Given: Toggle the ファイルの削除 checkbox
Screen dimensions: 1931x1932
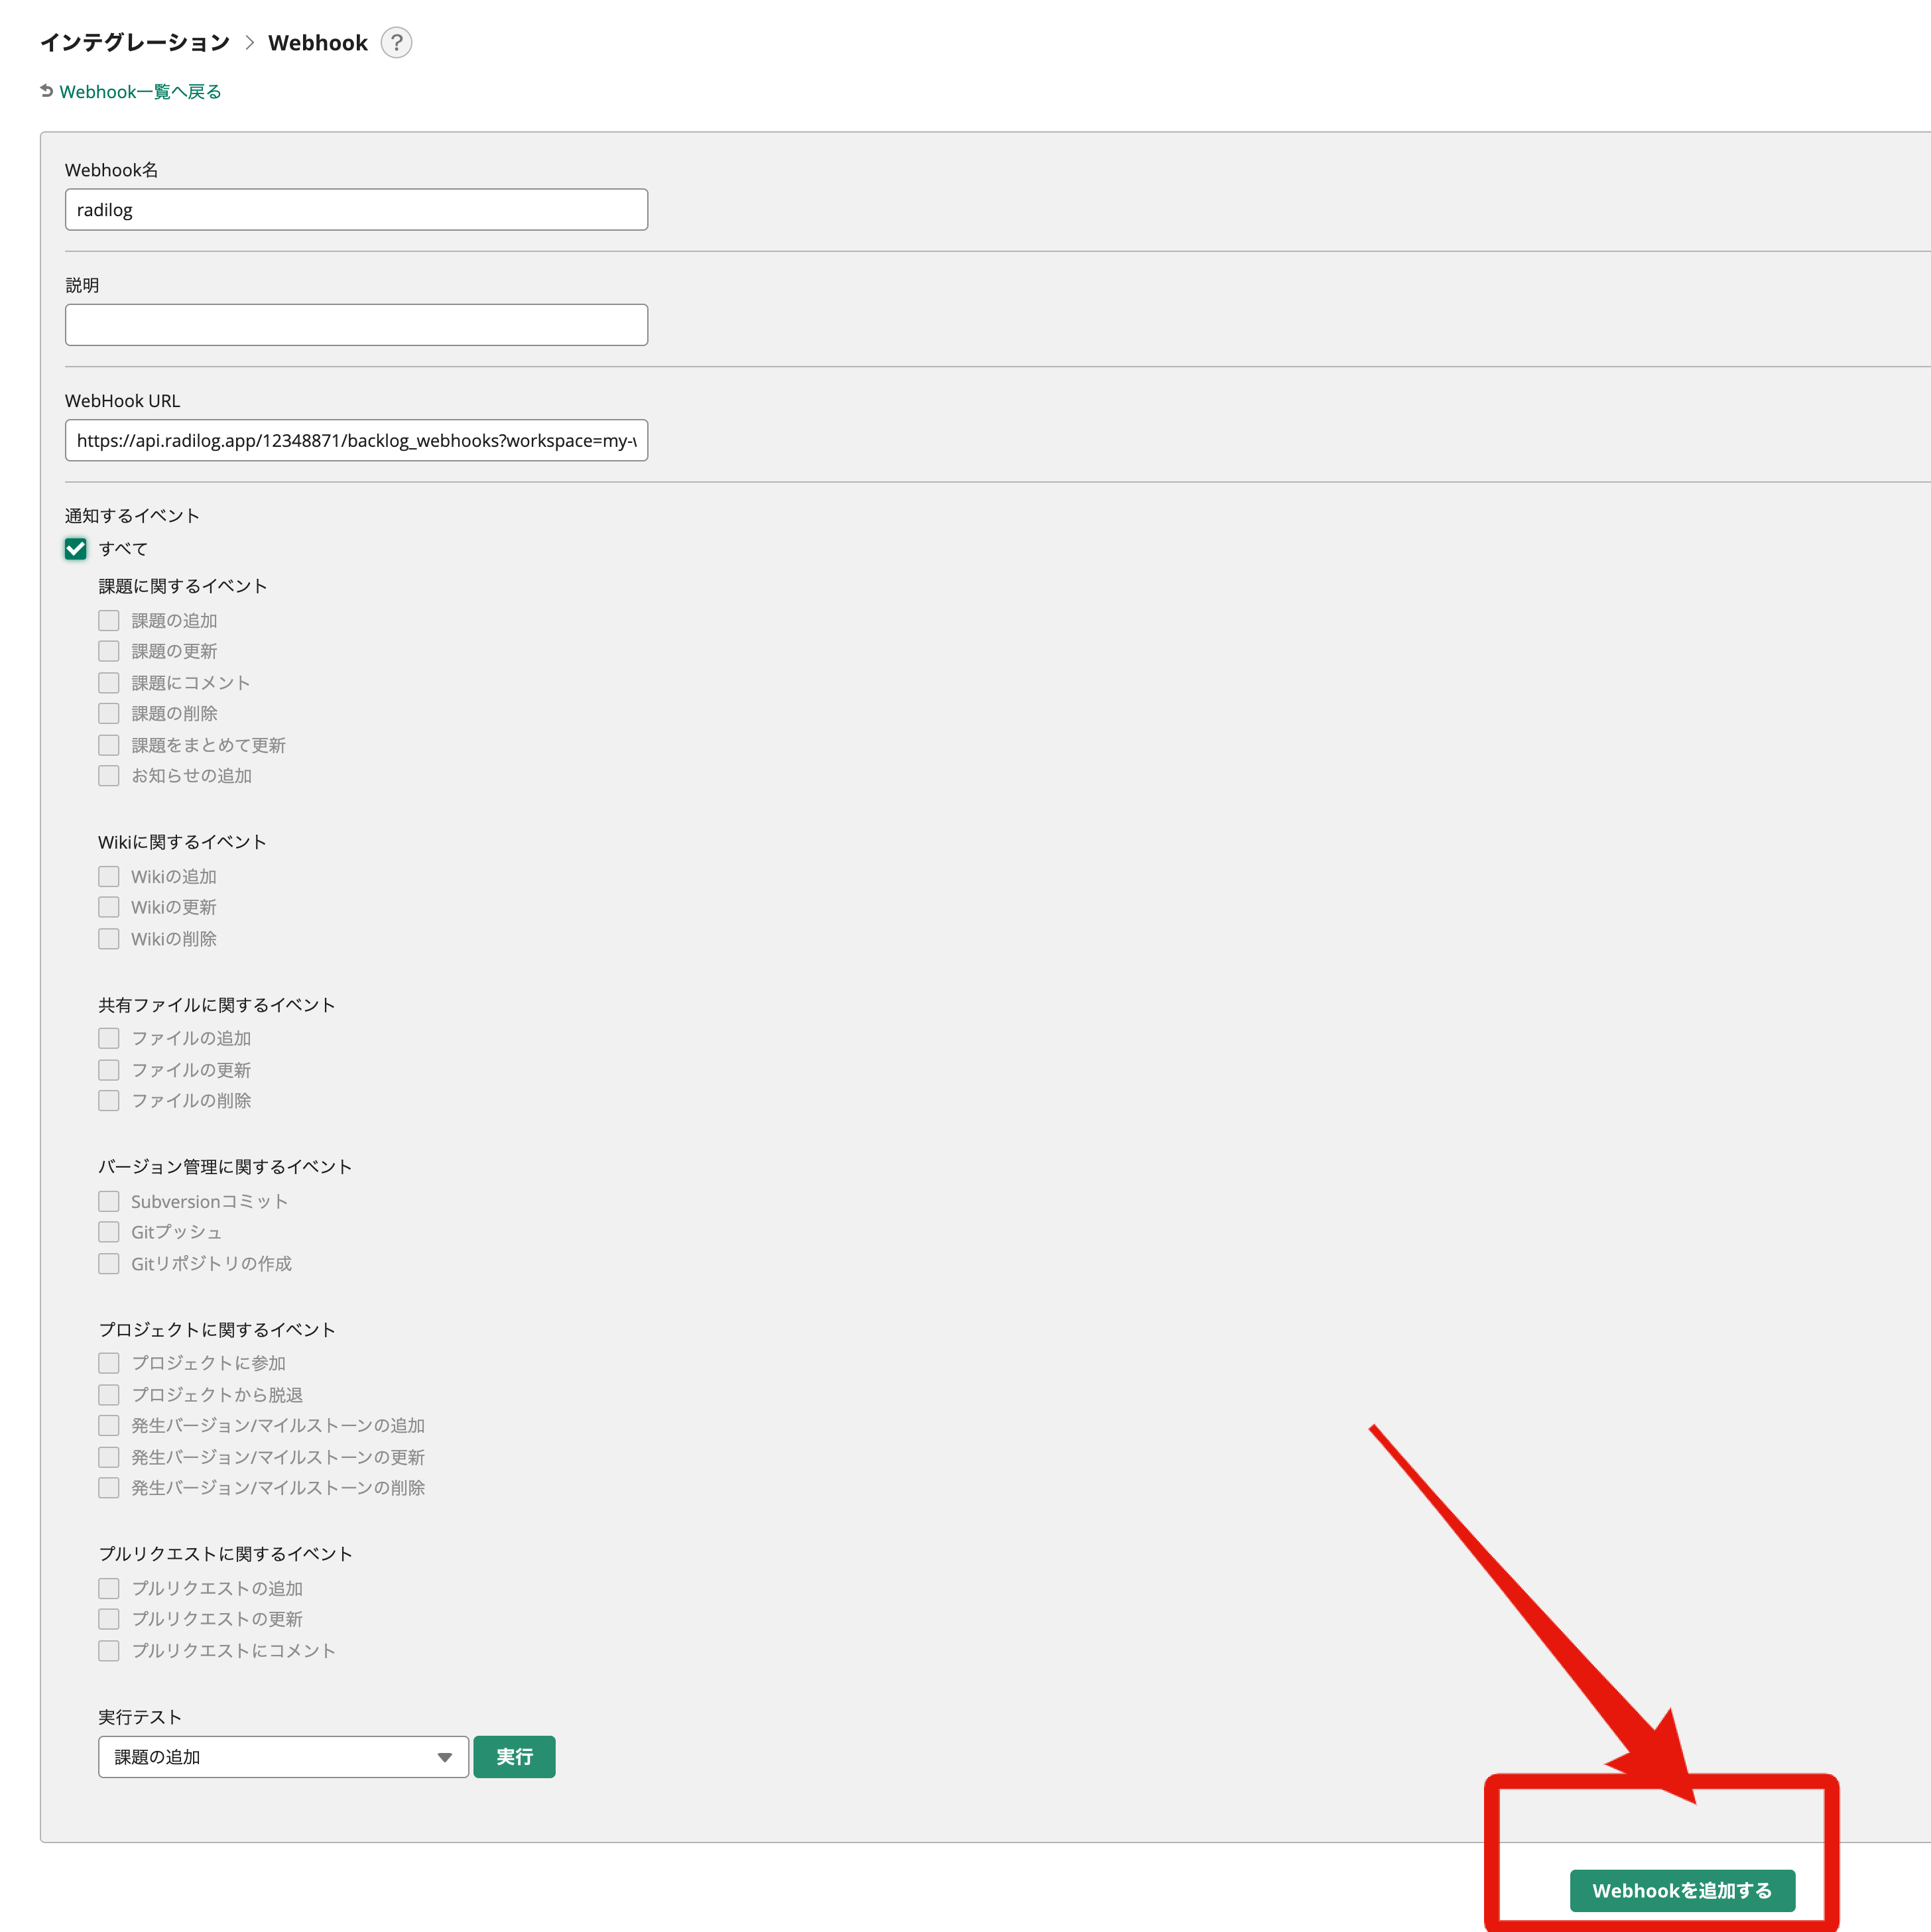Looking at the screenshot, I should [109, 1100].
